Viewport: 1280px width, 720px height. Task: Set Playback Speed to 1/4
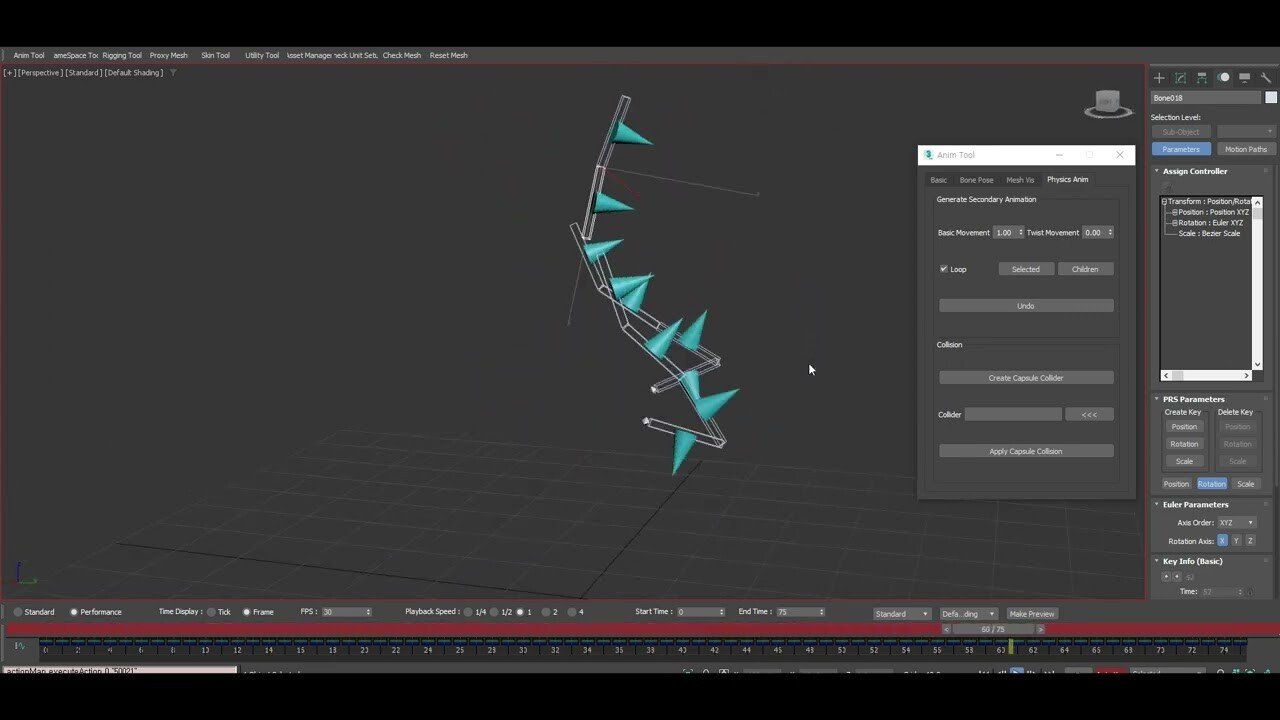click(468, 612)
